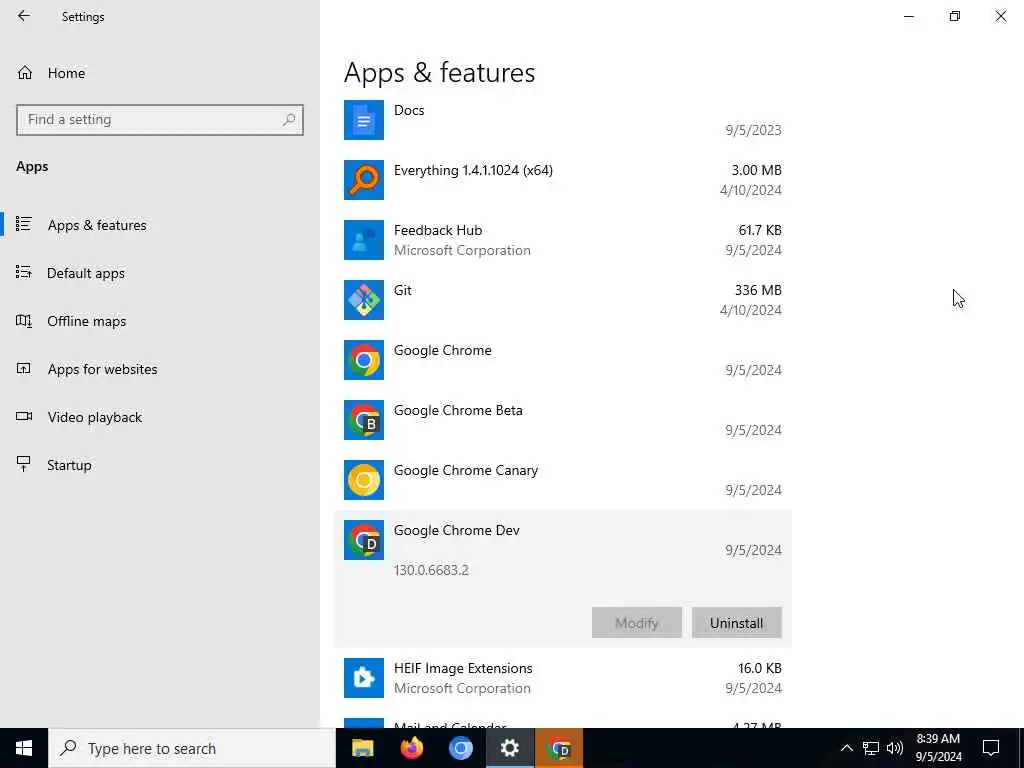Select the Git entry name
The width and height of the screenshot is (1024, 768).
tap(403, 291)
